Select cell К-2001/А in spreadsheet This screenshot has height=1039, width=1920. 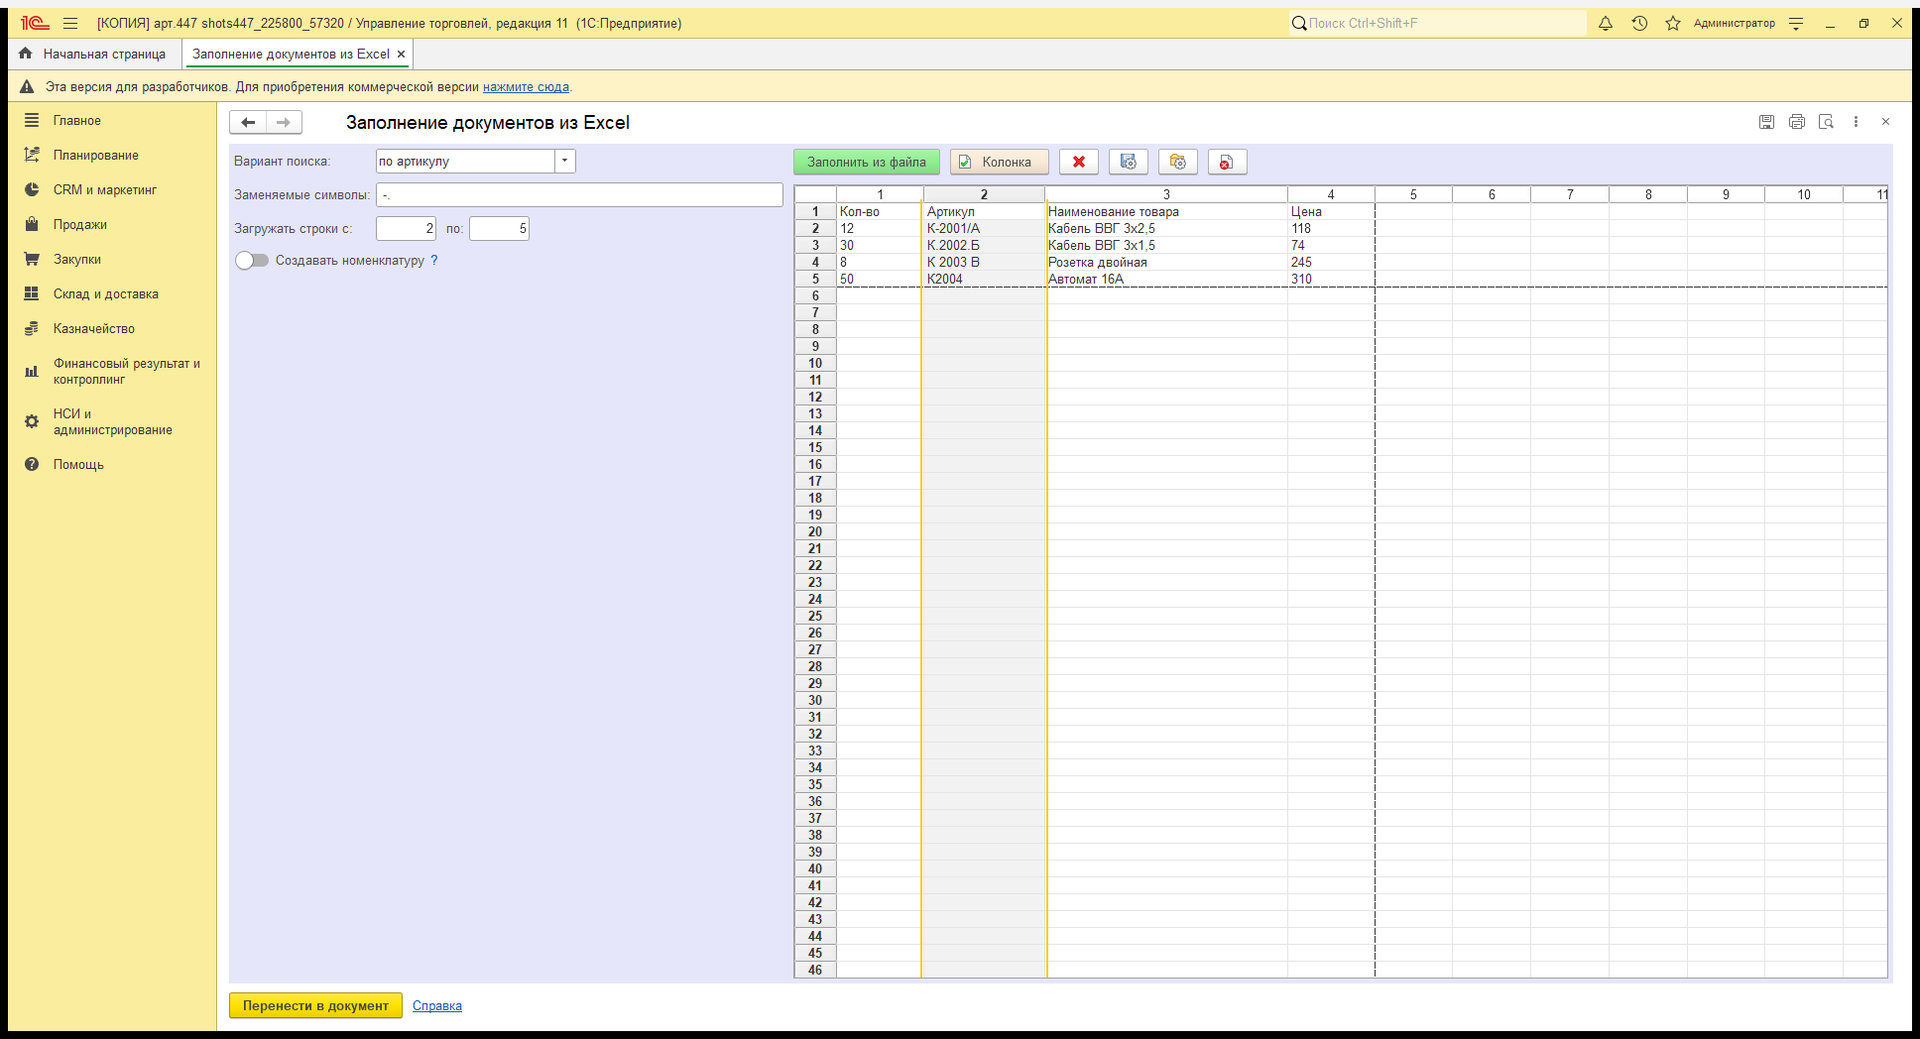click(983, 228)
